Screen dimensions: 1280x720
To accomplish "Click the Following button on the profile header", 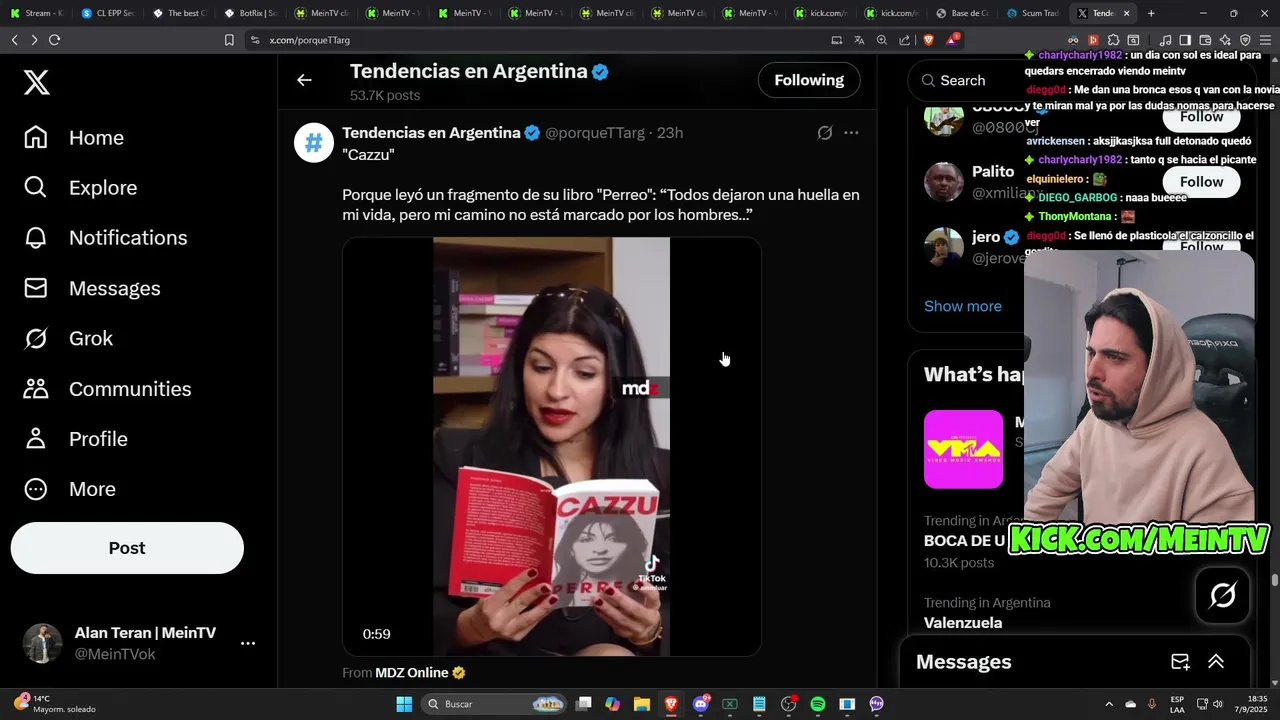I will click(x=809, y=80).
